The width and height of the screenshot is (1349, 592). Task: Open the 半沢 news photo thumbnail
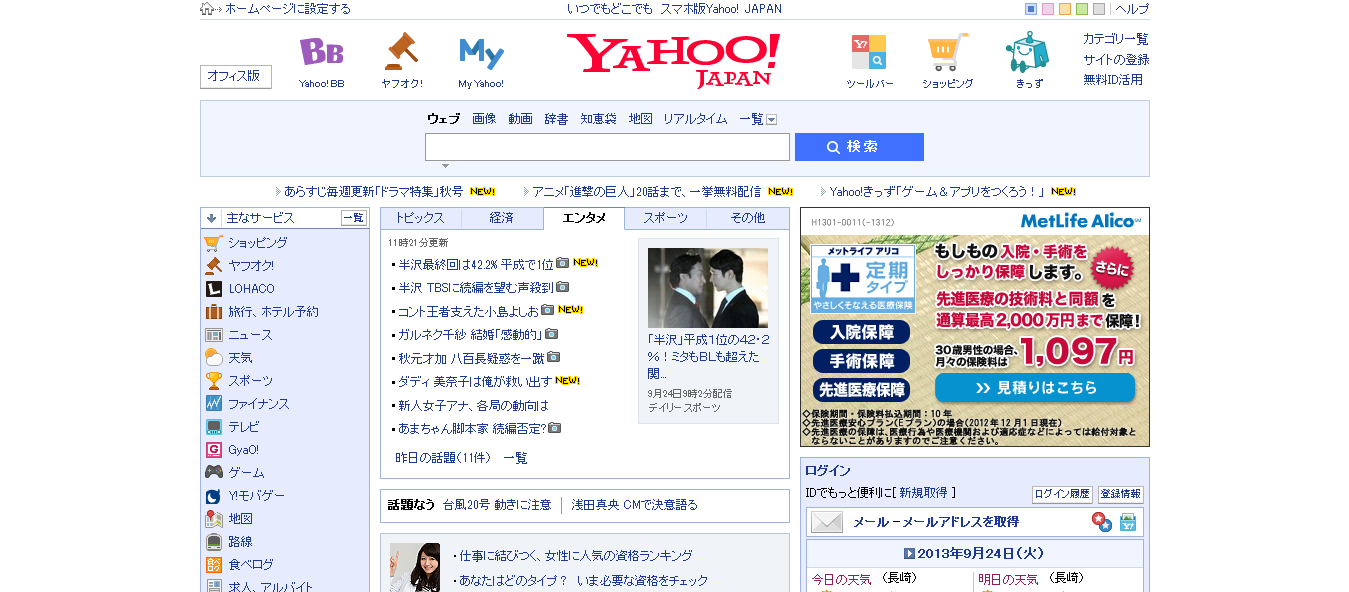tap(708, 288)
